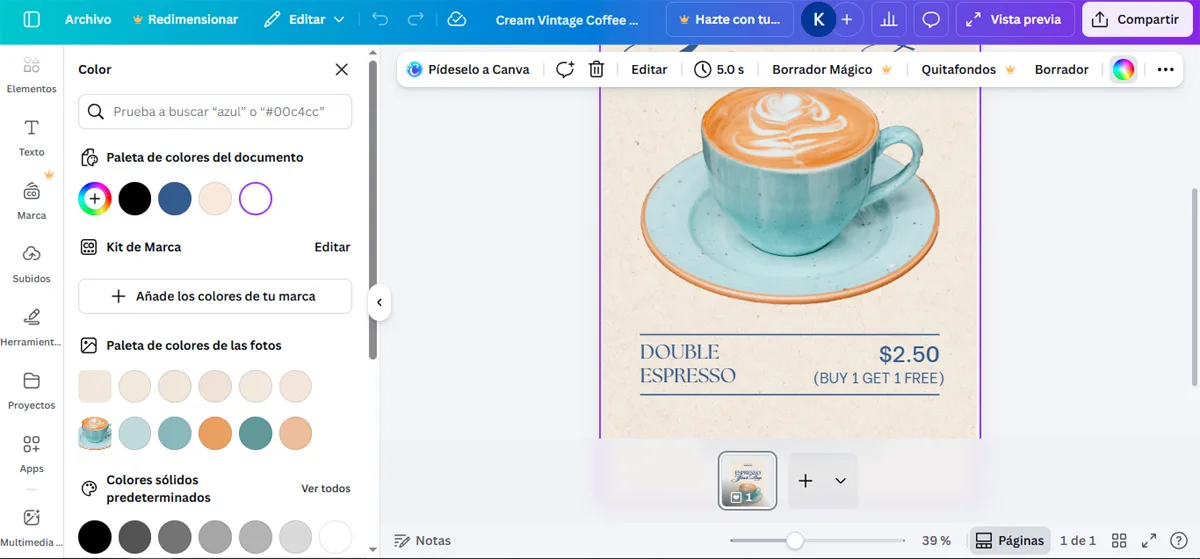Screen dimensions: 1200x559
Task: Expand the Editar mode dropdown
Action: (304, 19)
